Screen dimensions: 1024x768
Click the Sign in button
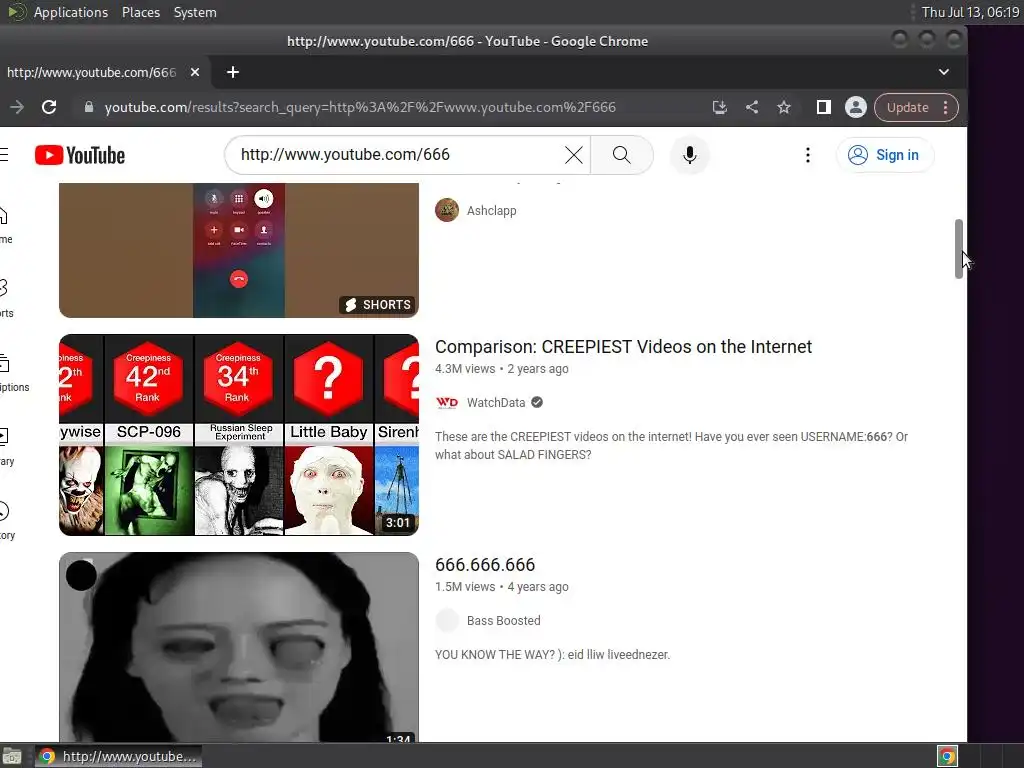885,155
